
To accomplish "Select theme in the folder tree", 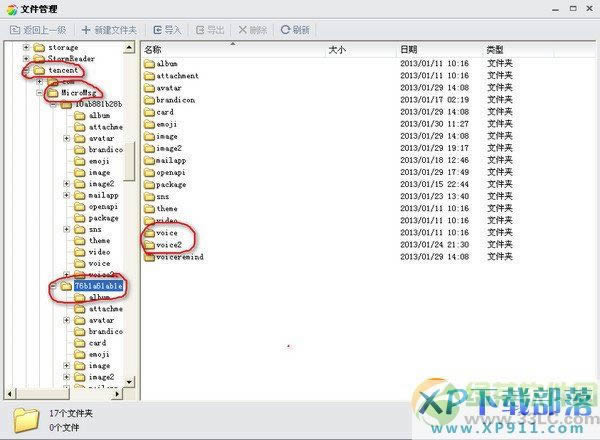I will coord(99,241).
